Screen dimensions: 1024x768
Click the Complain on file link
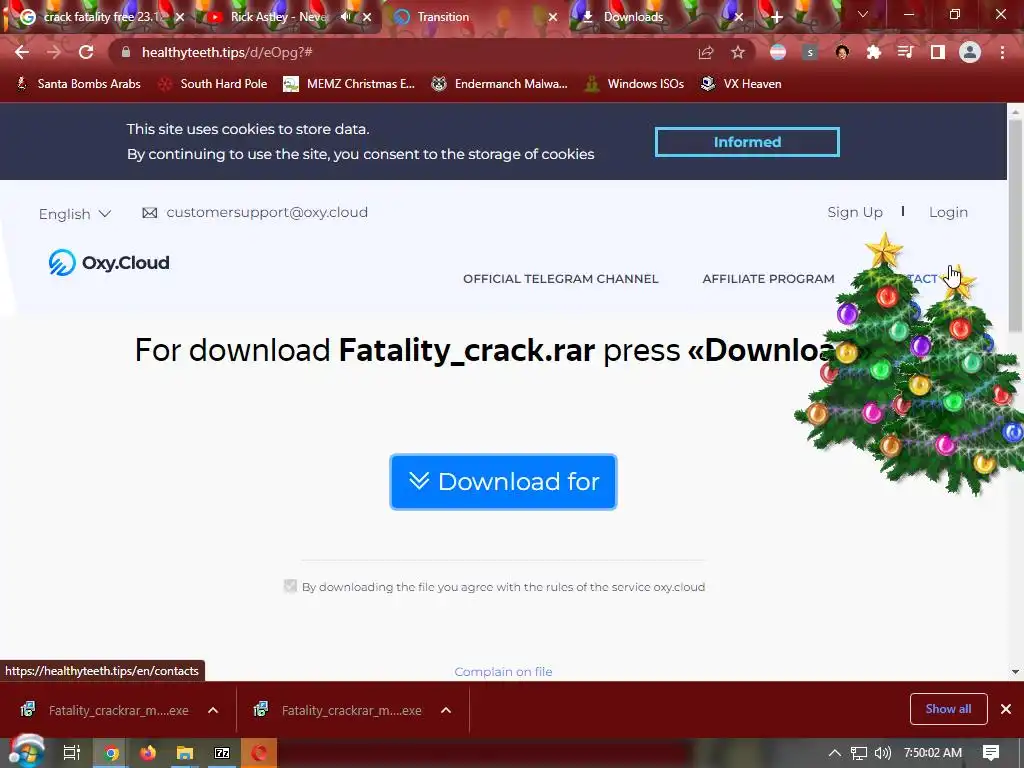503,672
